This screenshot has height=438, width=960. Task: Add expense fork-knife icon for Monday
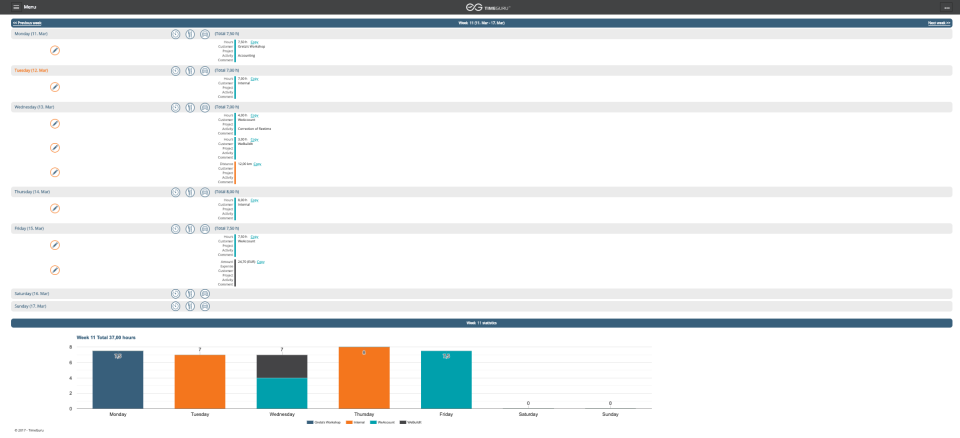tap(190, 34)
